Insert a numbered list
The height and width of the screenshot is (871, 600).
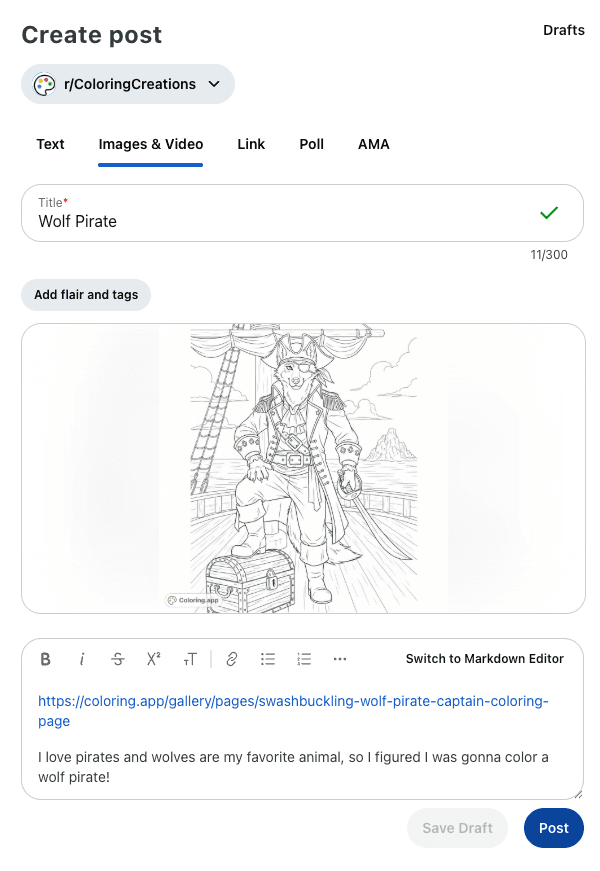304,659
